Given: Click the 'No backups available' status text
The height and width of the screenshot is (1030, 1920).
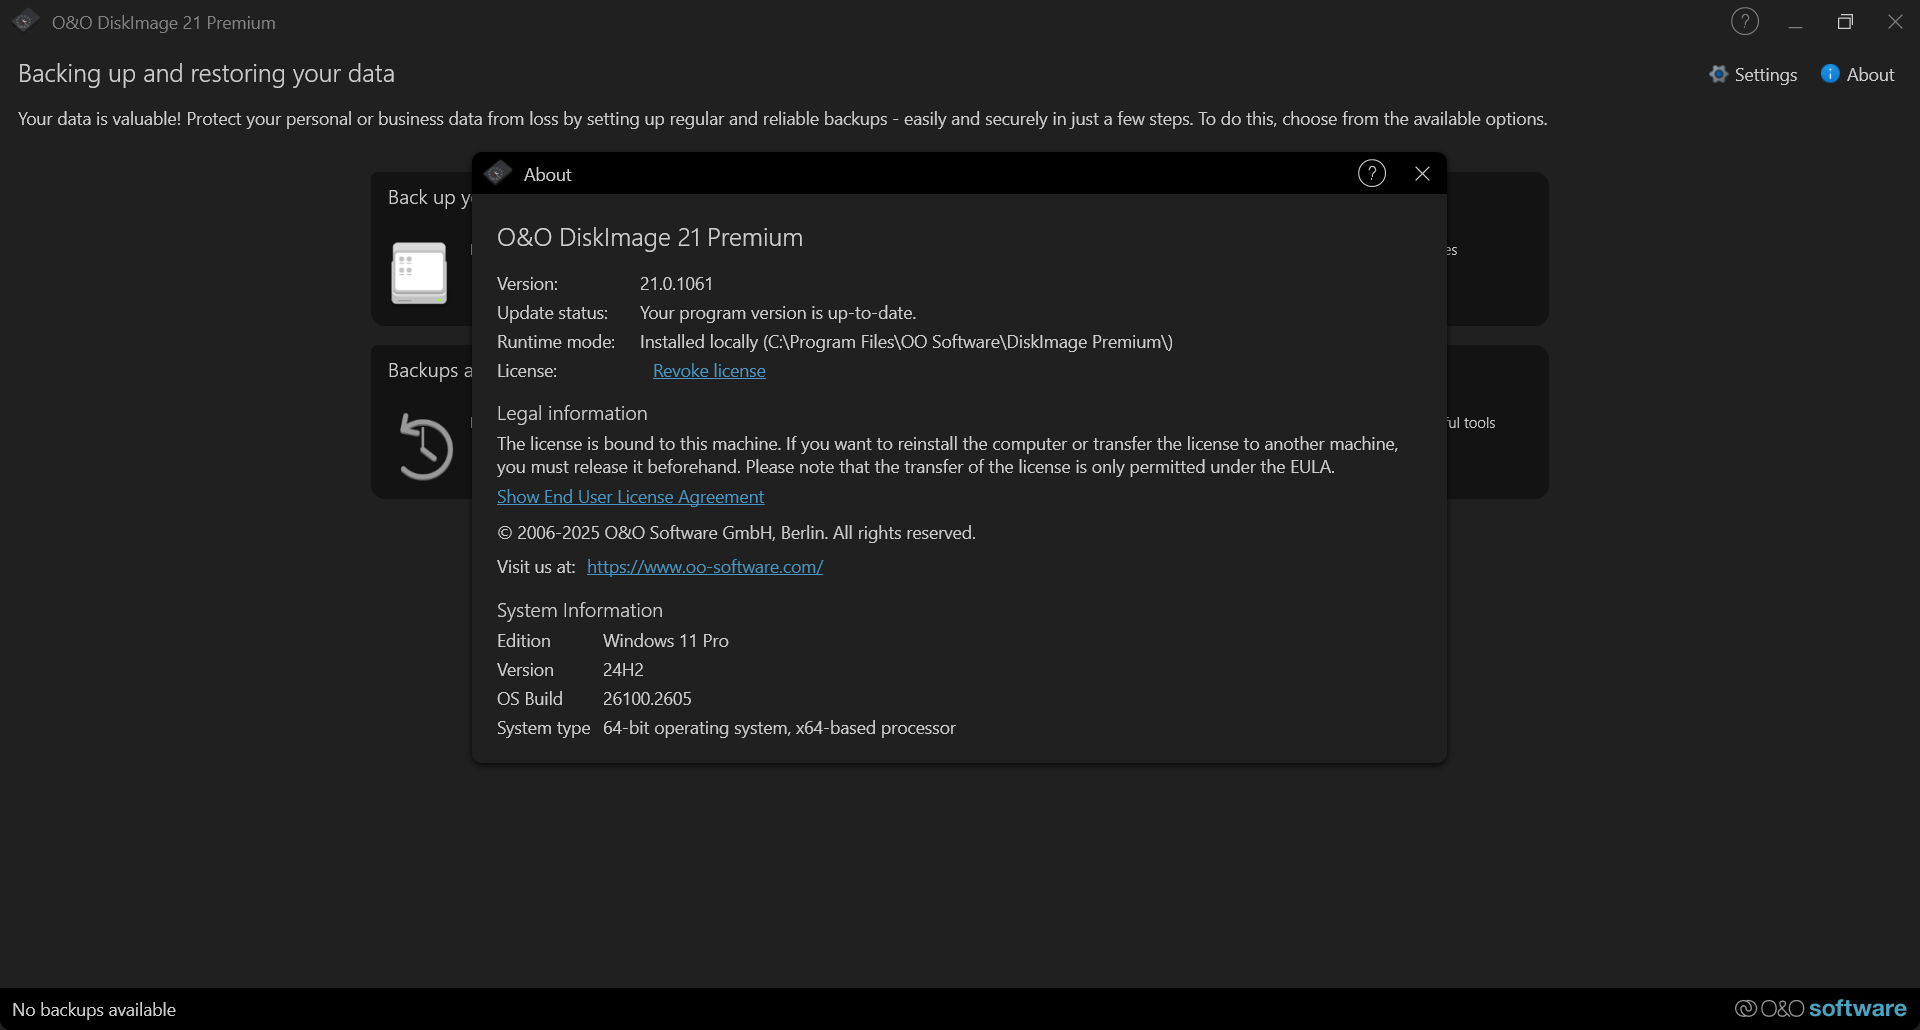Looking at the screenshot, I should [94, 1010].
